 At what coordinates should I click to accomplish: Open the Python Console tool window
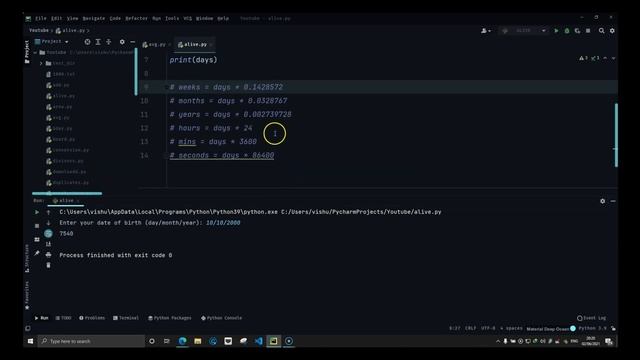(221, 318)
